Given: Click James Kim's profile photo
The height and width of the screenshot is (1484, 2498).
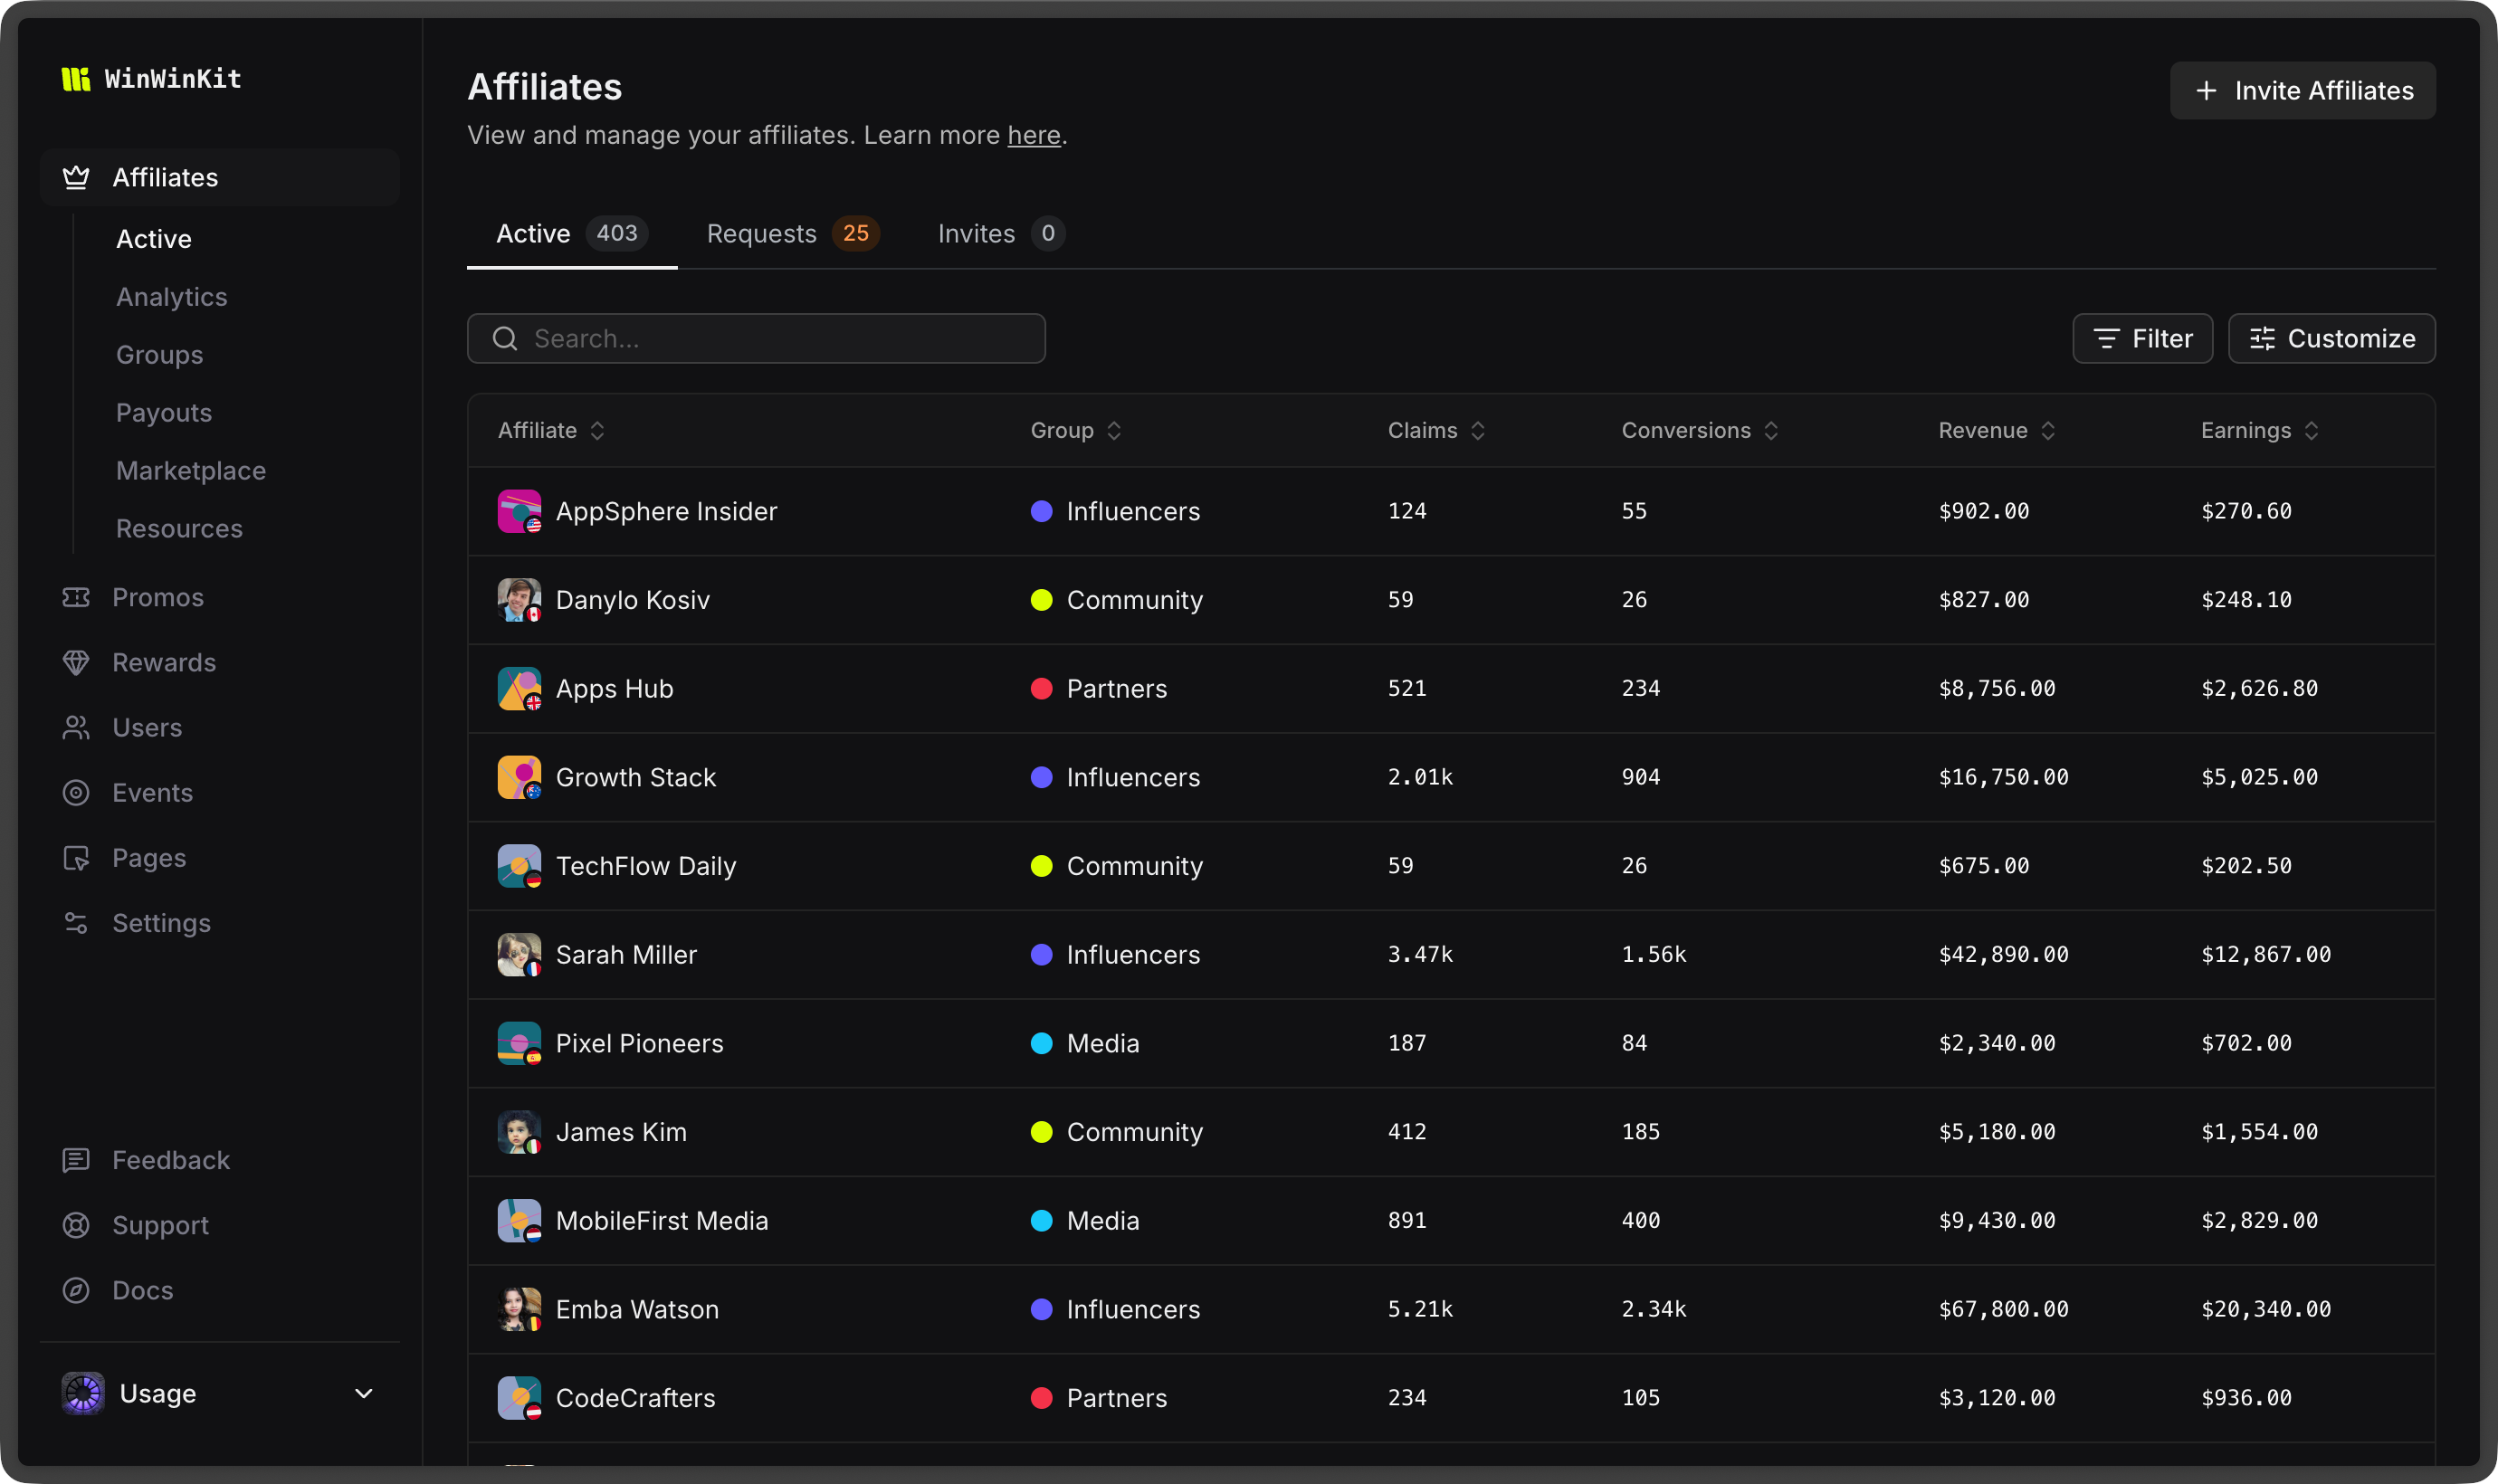Looking at the screenshot, I should (519, 1132).
